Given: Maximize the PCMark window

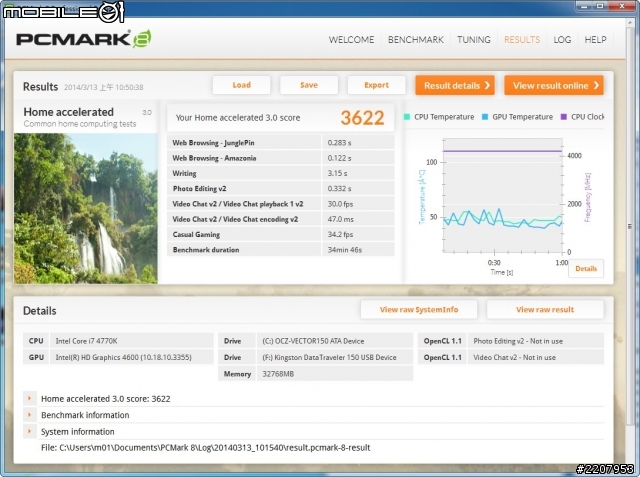Looking at the screenshot, I should 600,6.
